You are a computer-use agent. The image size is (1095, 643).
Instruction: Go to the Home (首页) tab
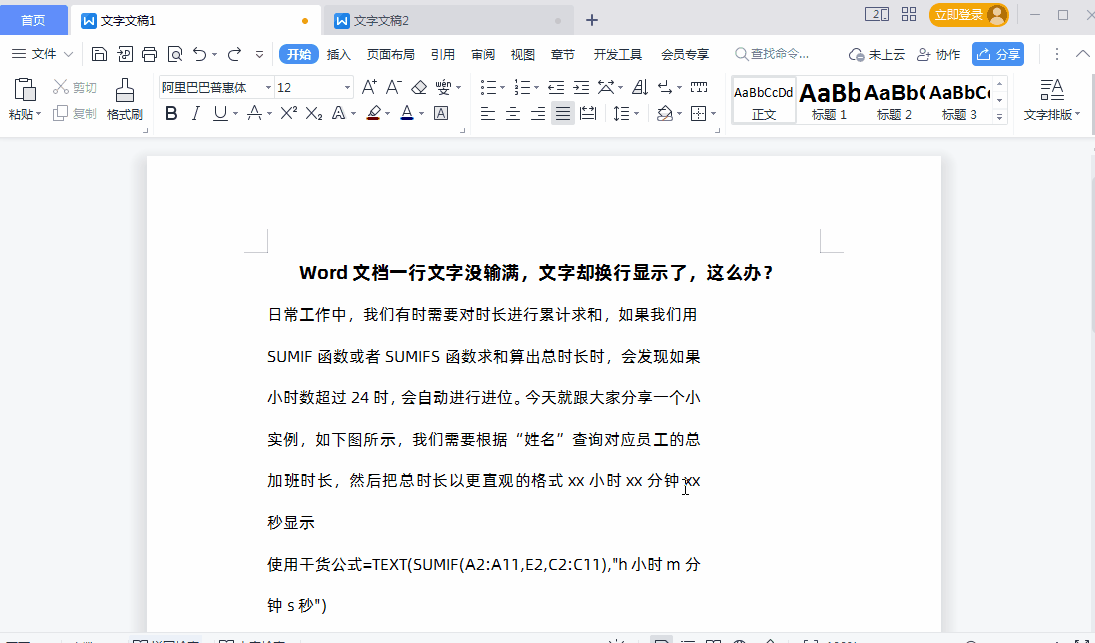[34, 20]
